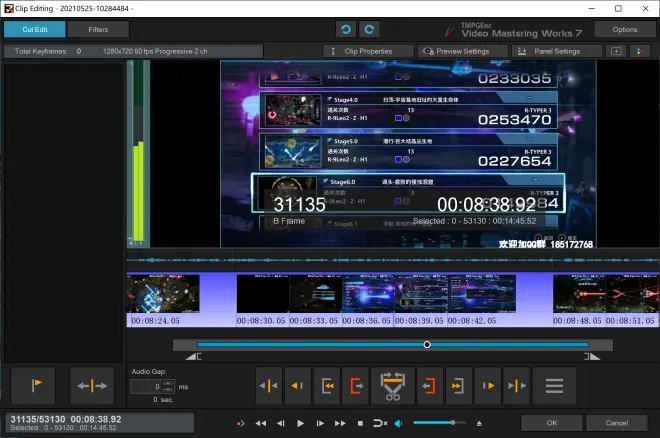Decrease Audio Gap with down stepper arrow
The image size is (660, 438).
168,390
